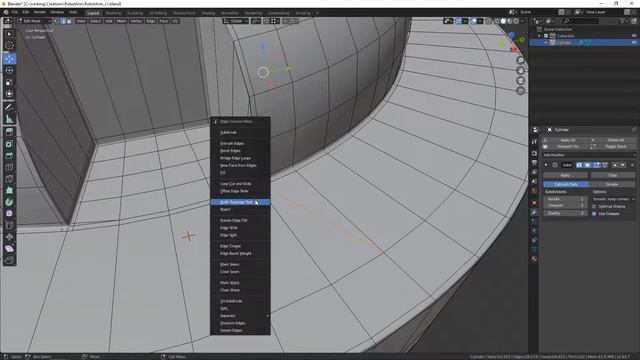Select the Cursor tool in left toolbar
640x360 pixels.
pyautogui.click(x=9, y=46)
